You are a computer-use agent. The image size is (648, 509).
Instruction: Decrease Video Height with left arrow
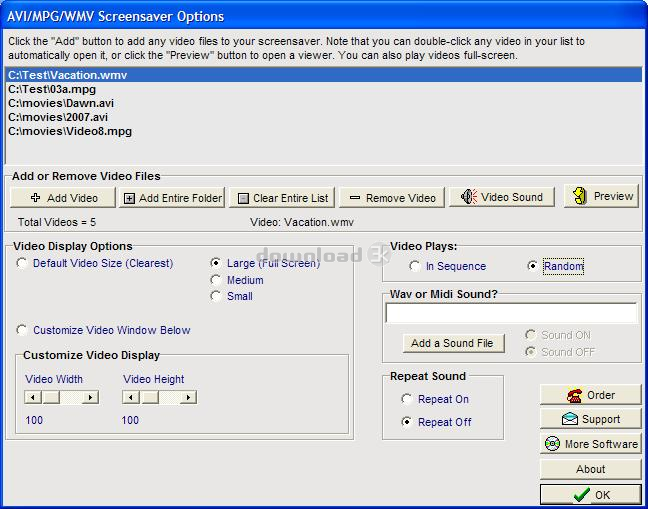130,397
